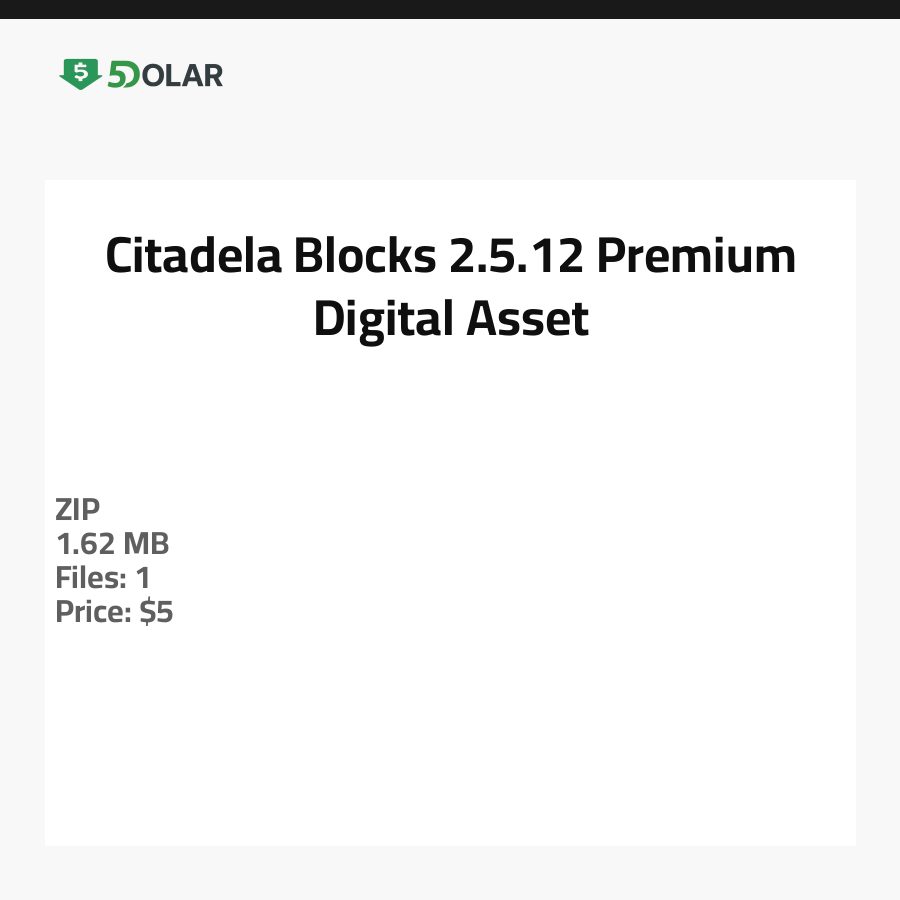Image resolution: width=900 pixels, height=900 pixels.
Task: Click the empty white card area below Price
Action: coord(450,740)
